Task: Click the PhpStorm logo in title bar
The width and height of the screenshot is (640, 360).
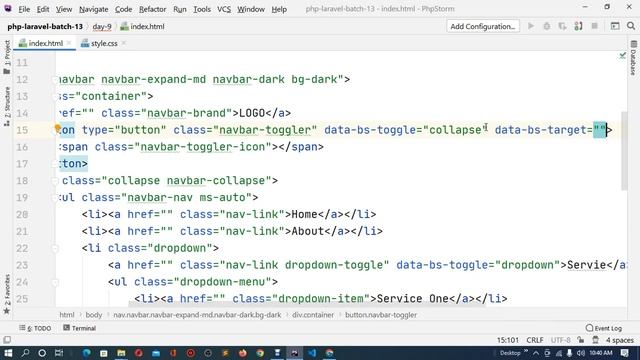Action: click(8, 9)
